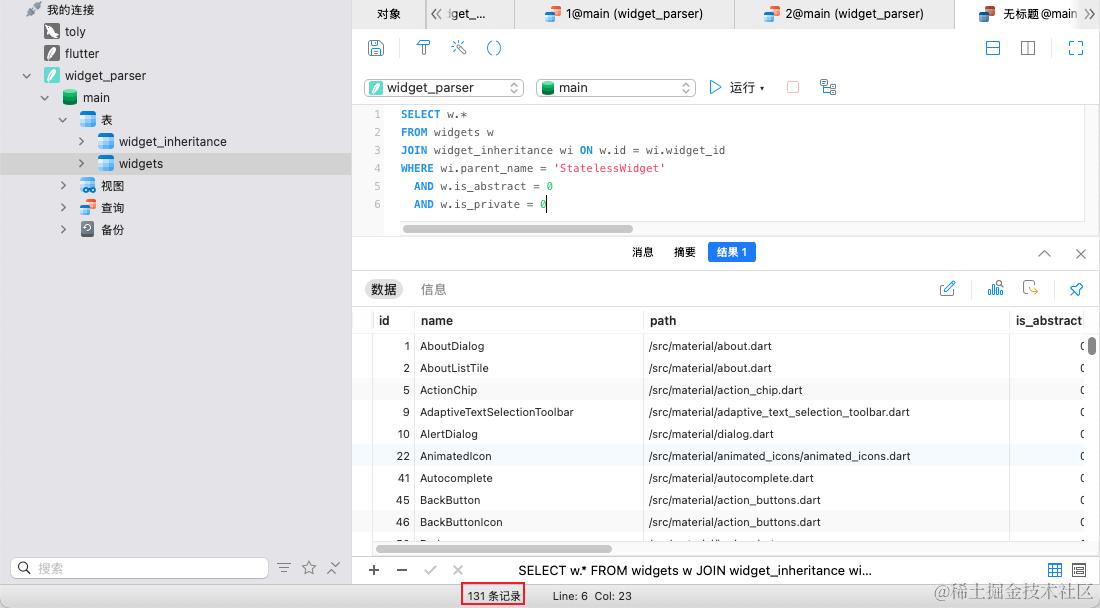Focus the 搜索 search field
Screen dimensions: 1100x608
[x=140, y=568]
